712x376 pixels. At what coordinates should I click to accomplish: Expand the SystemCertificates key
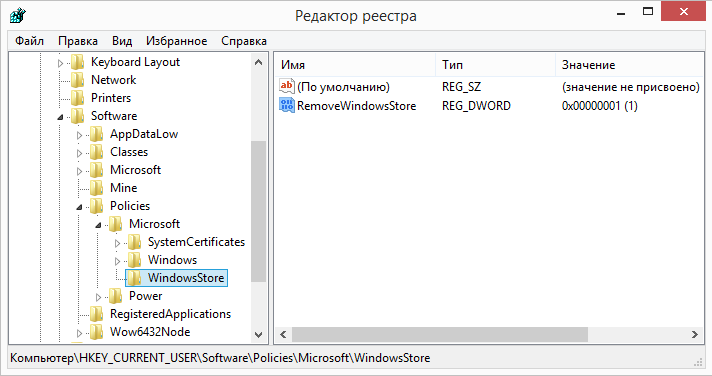118,243
